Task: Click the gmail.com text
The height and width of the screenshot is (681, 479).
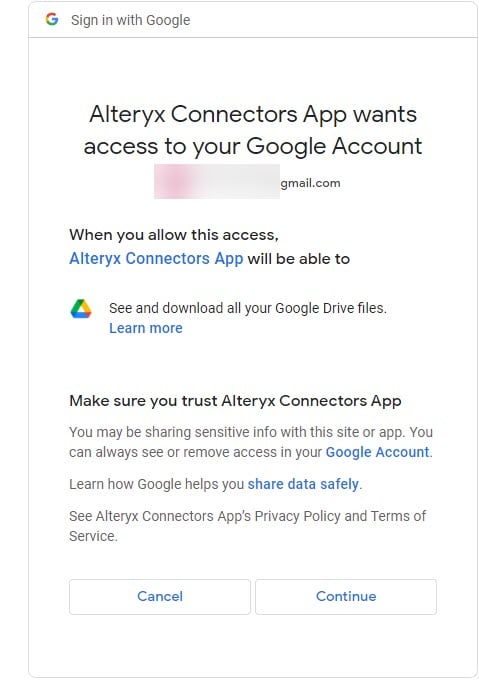Action: click(311, 183)
